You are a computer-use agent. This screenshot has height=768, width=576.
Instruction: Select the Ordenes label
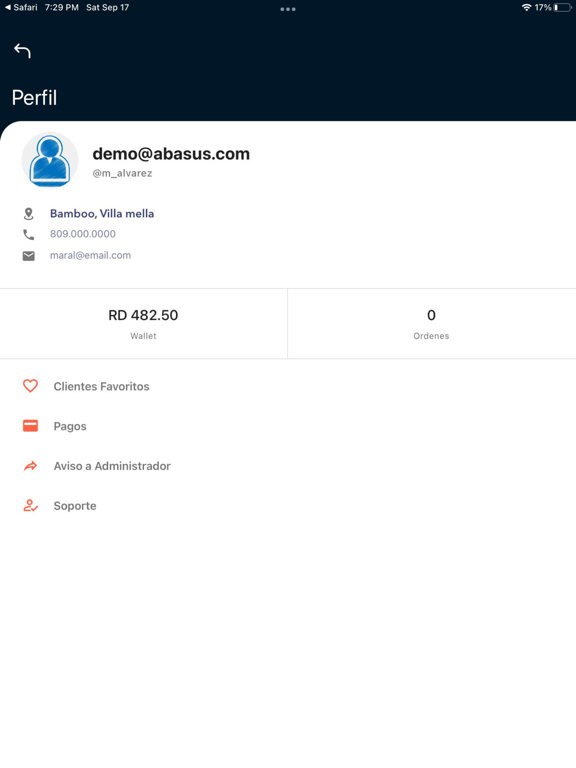(432, 336)
